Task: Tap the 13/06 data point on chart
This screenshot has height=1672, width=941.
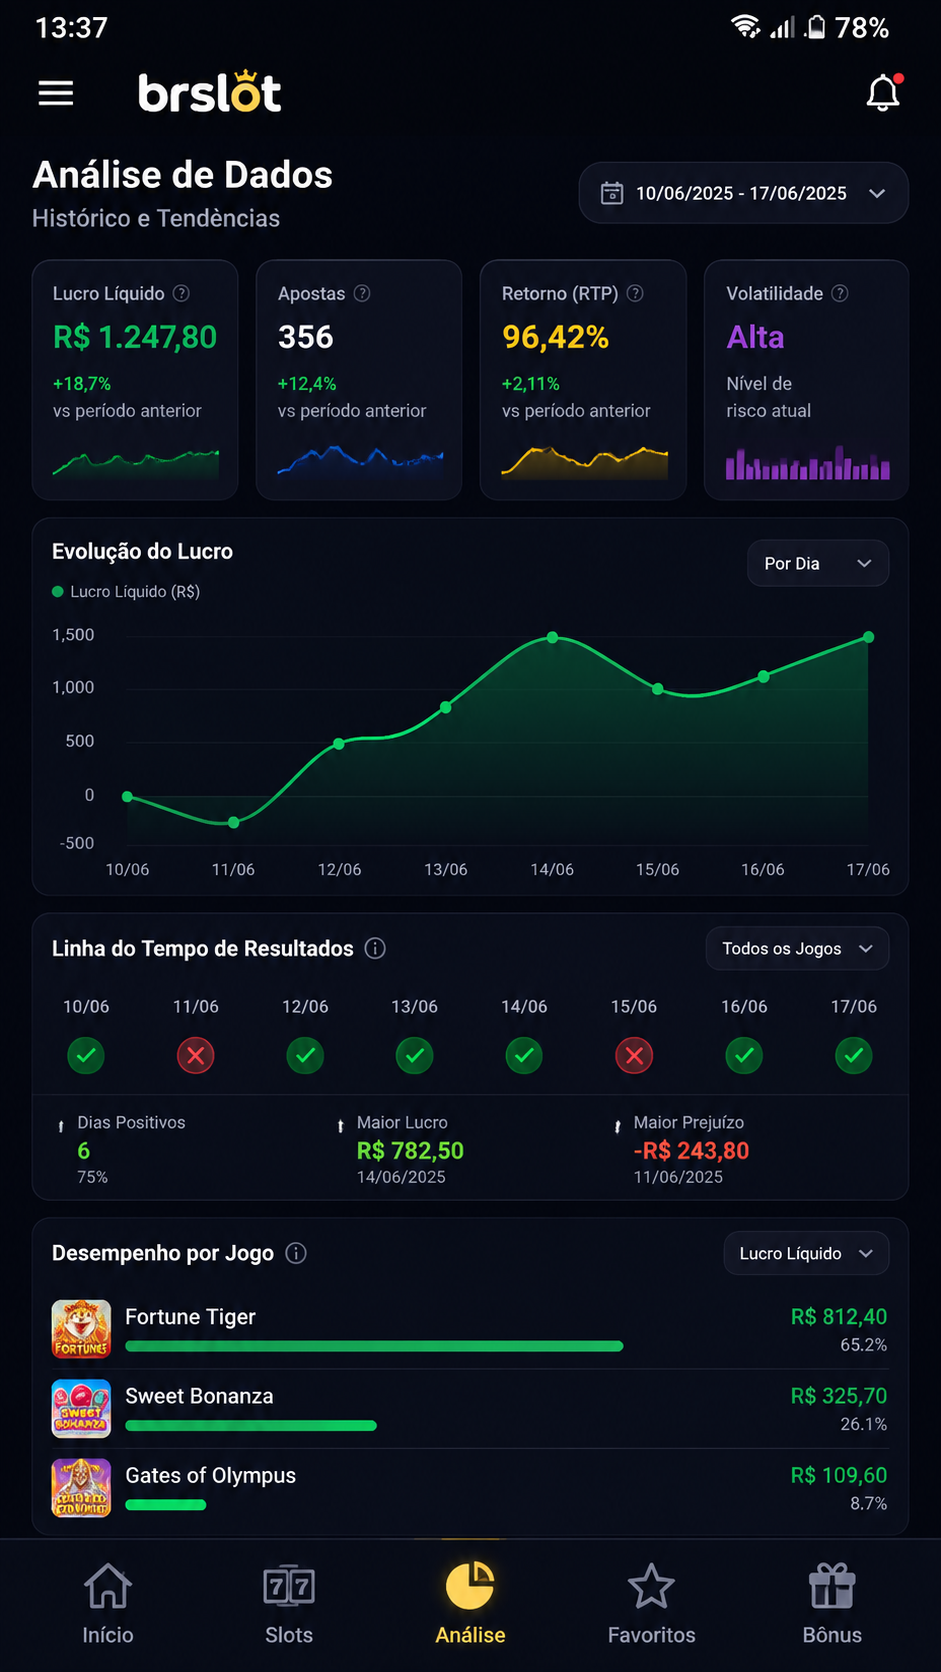Action: (x=446, y=707)
